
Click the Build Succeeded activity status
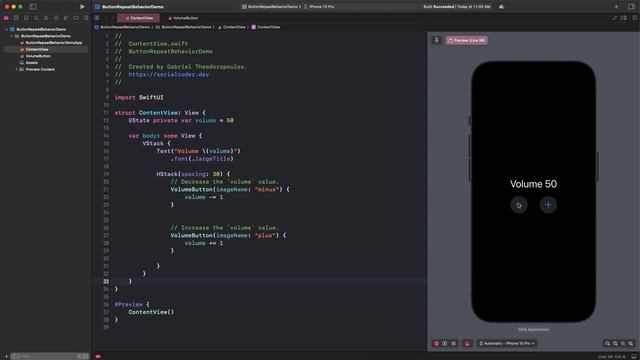click(x=456, y=7)
